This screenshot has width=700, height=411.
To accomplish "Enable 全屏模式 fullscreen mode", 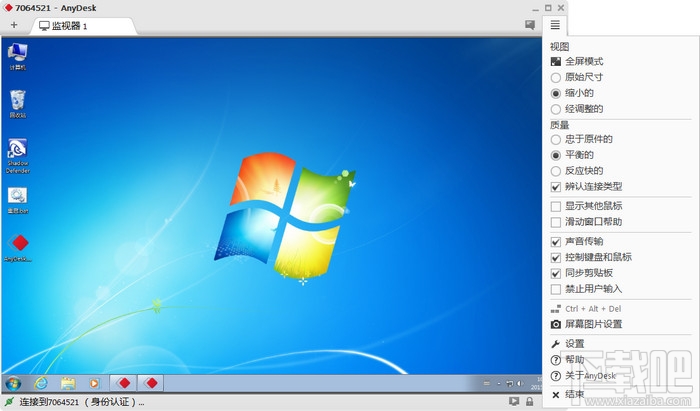I will point(577,62).
